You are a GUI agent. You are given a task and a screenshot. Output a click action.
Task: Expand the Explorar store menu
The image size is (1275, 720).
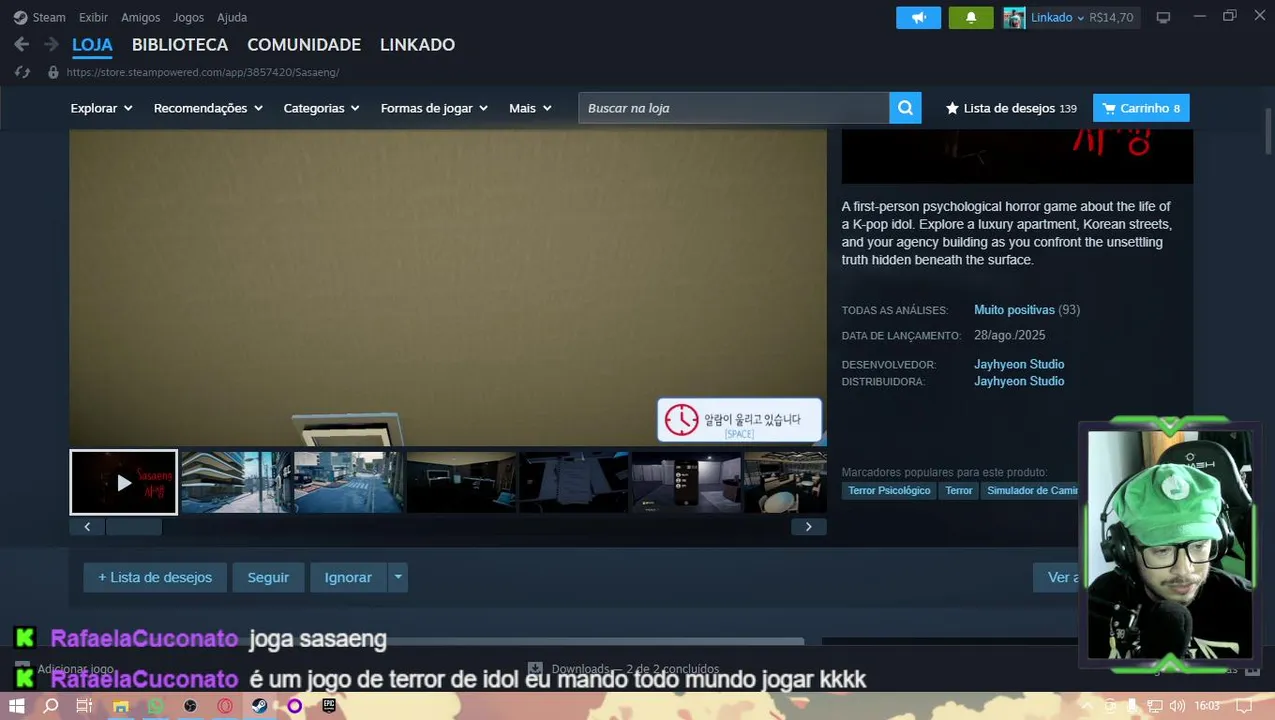coord(101,108)
